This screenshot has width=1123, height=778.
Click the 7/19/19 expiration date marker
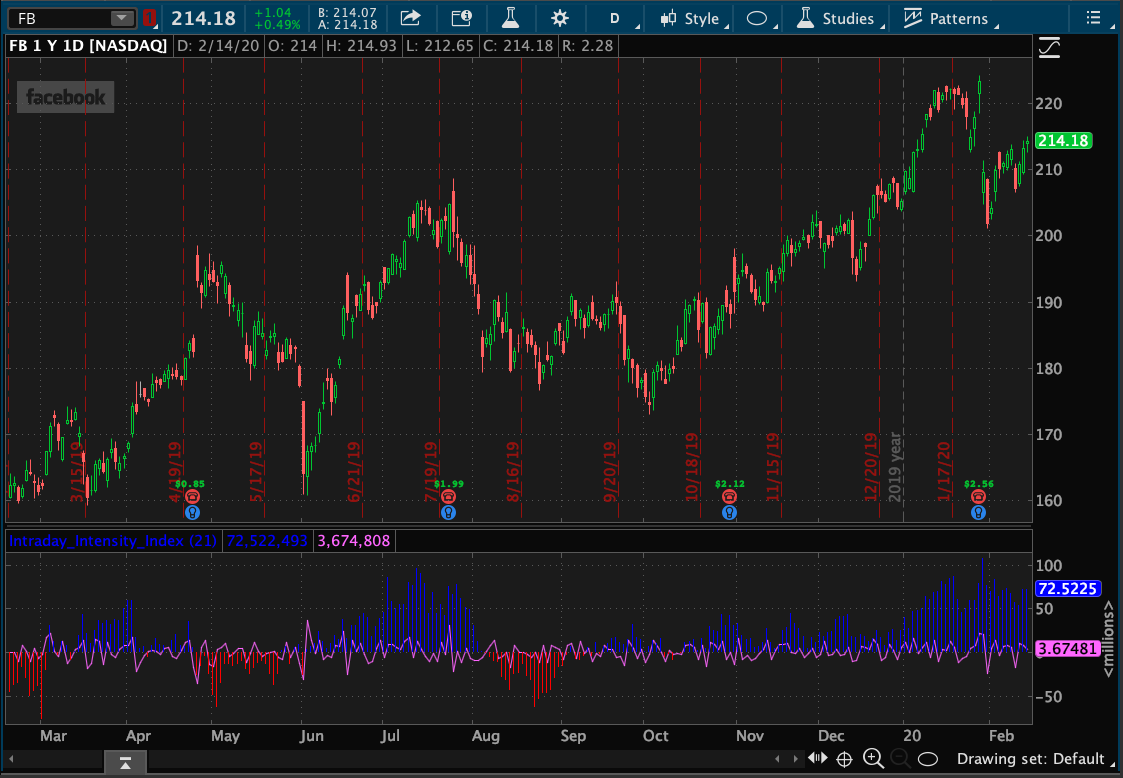pyautogui.click(x=430, y=471)
